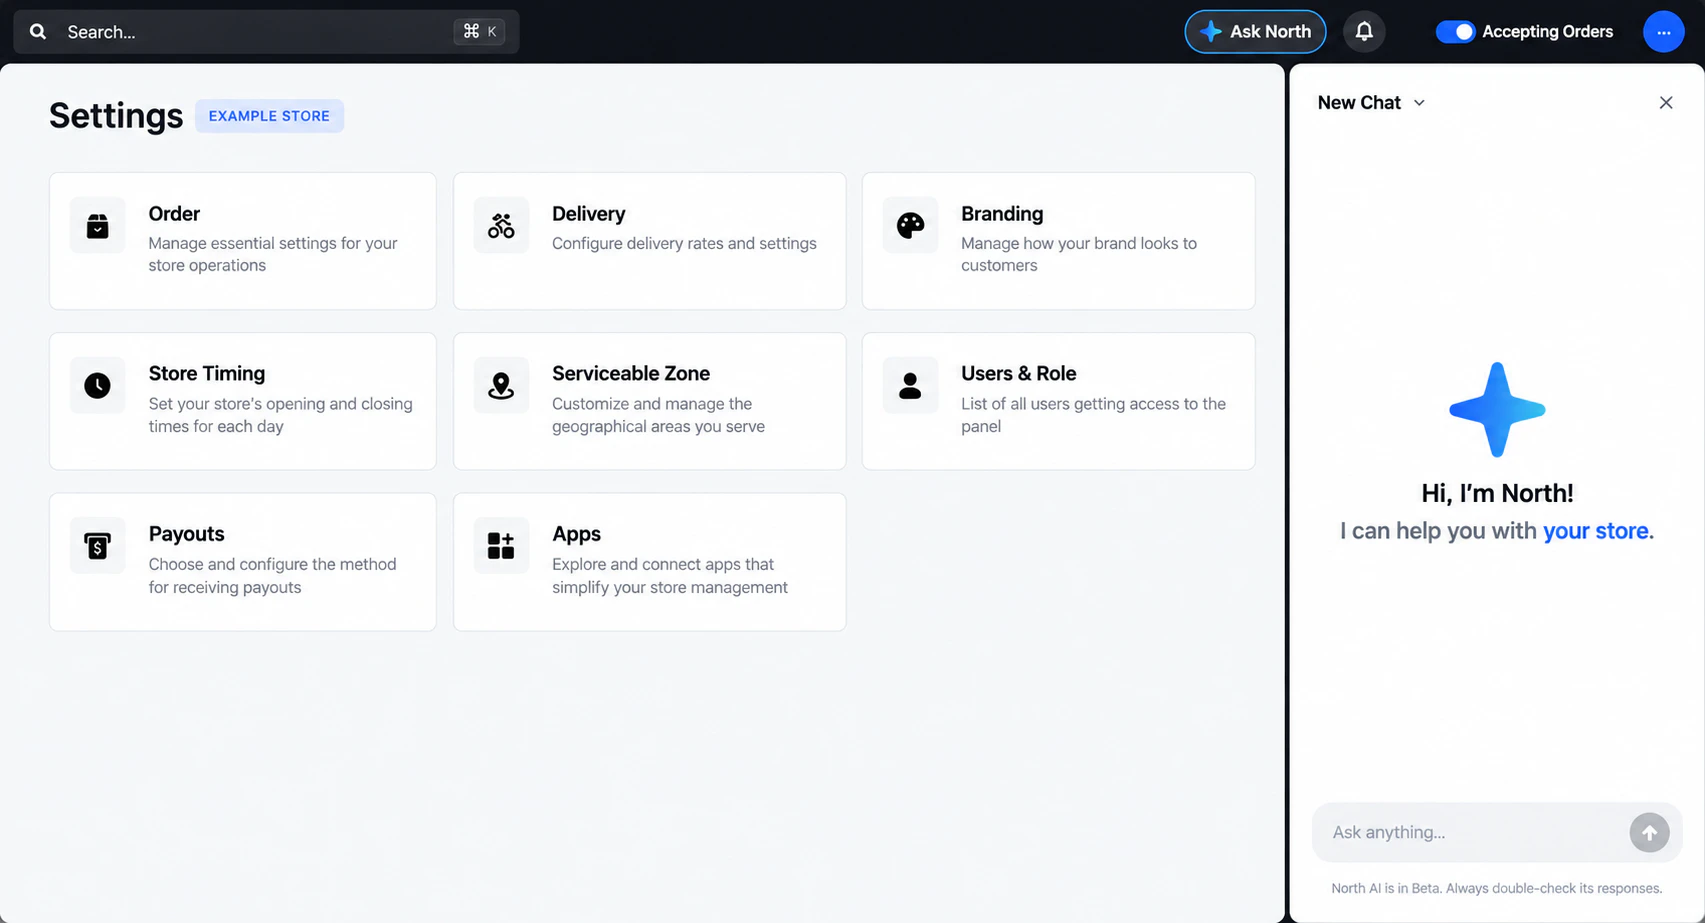The height and width of the screenshot is (923, 1705).
Task: Send message with the arrow-up button
Action: (1649, 832)
